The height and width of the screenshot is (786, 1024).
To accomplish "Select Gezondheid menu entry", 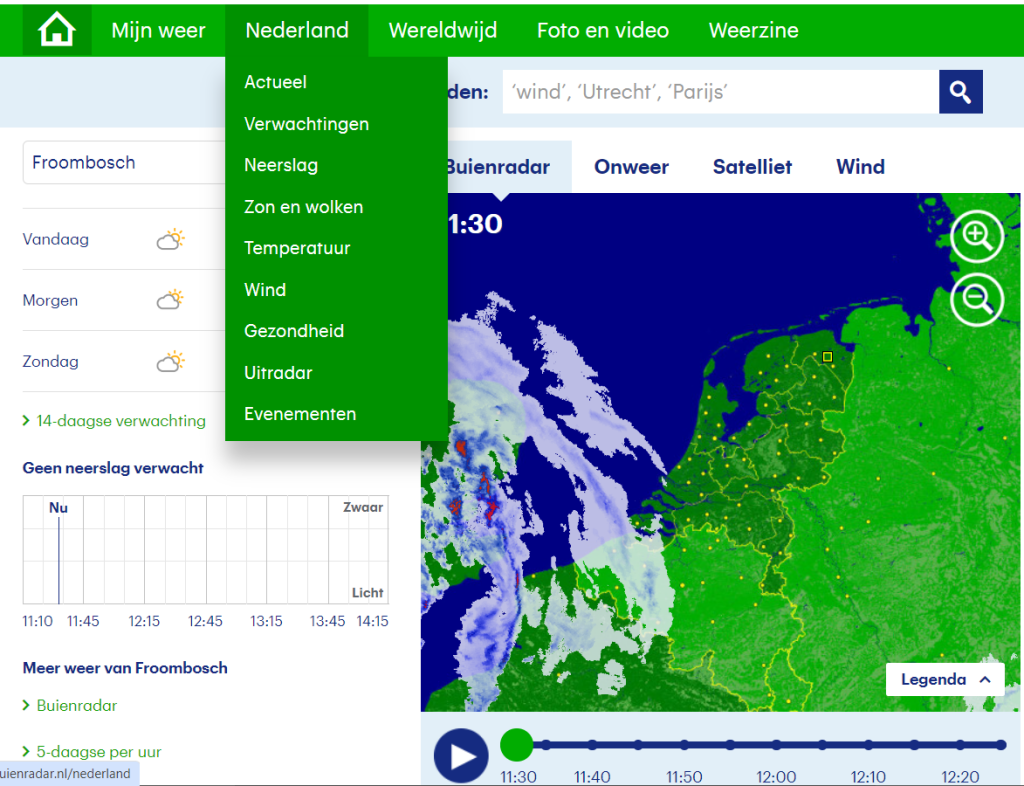I will 294,331.
